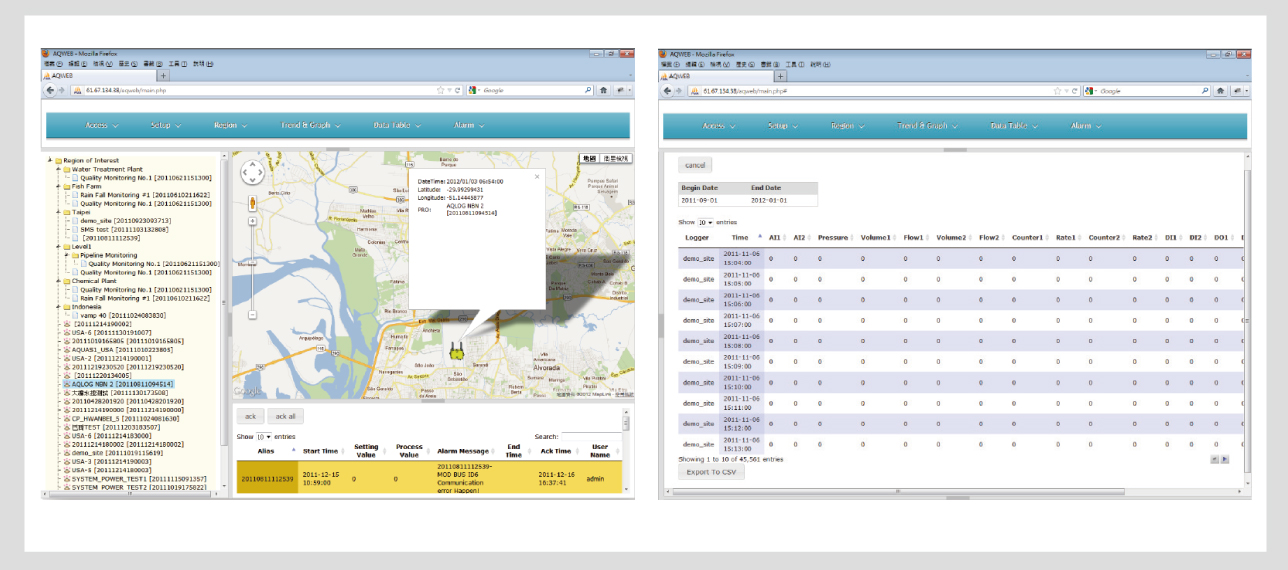This screenshot has width=1288, height=570.
Task: Click the map pan direction control
Action: point(253,174)
